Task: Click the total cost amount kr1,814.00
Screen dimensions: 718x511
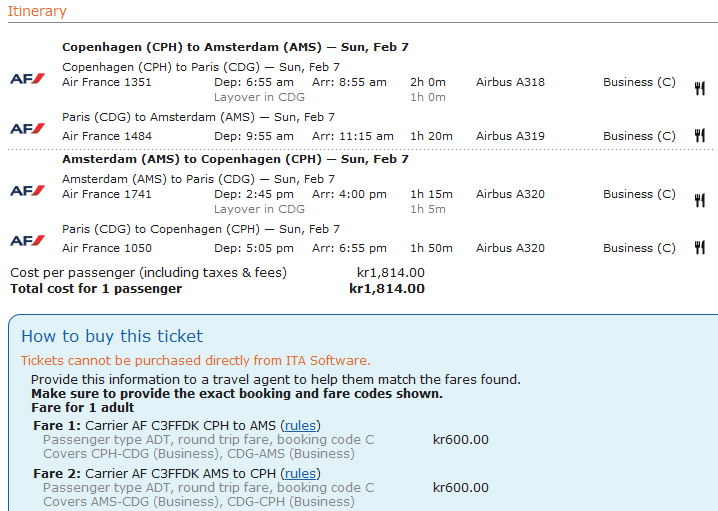Action: point(387,289)
